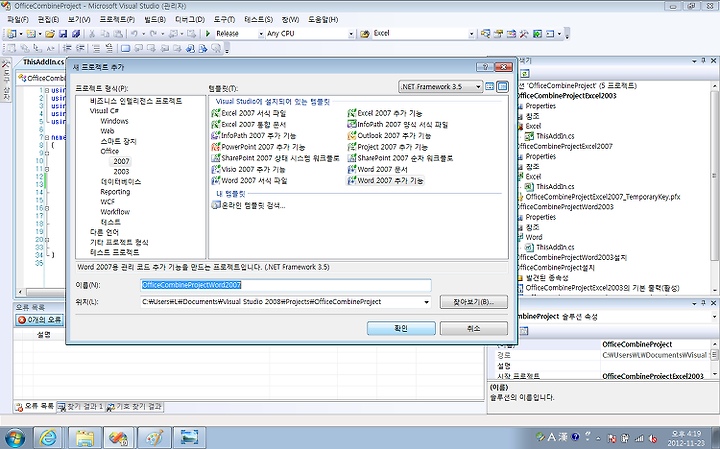
Task: Open the Solution Explorer window position menu arrow
Action: 694,61
